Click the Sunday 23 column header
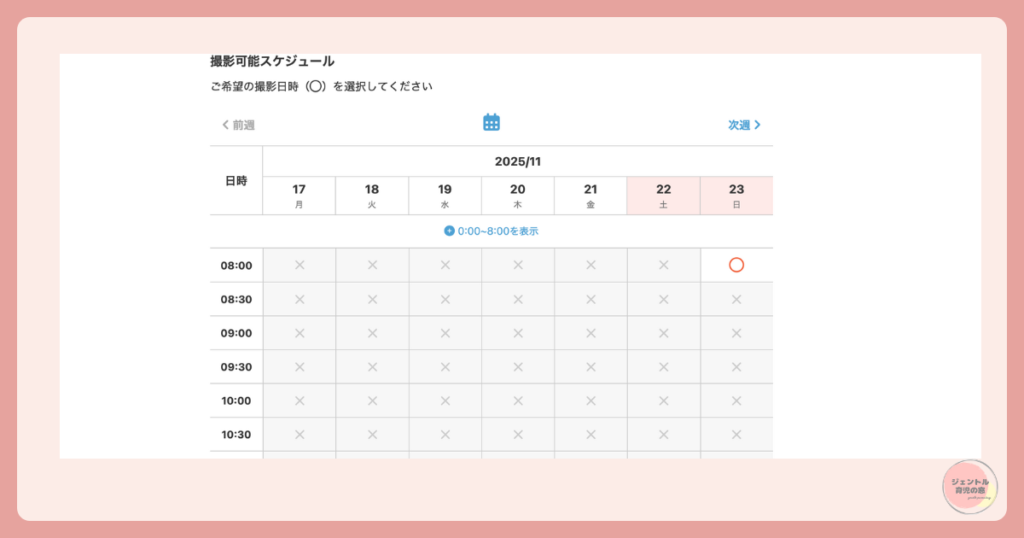Screen dimensions: 1024x538 tap(736, 195)
